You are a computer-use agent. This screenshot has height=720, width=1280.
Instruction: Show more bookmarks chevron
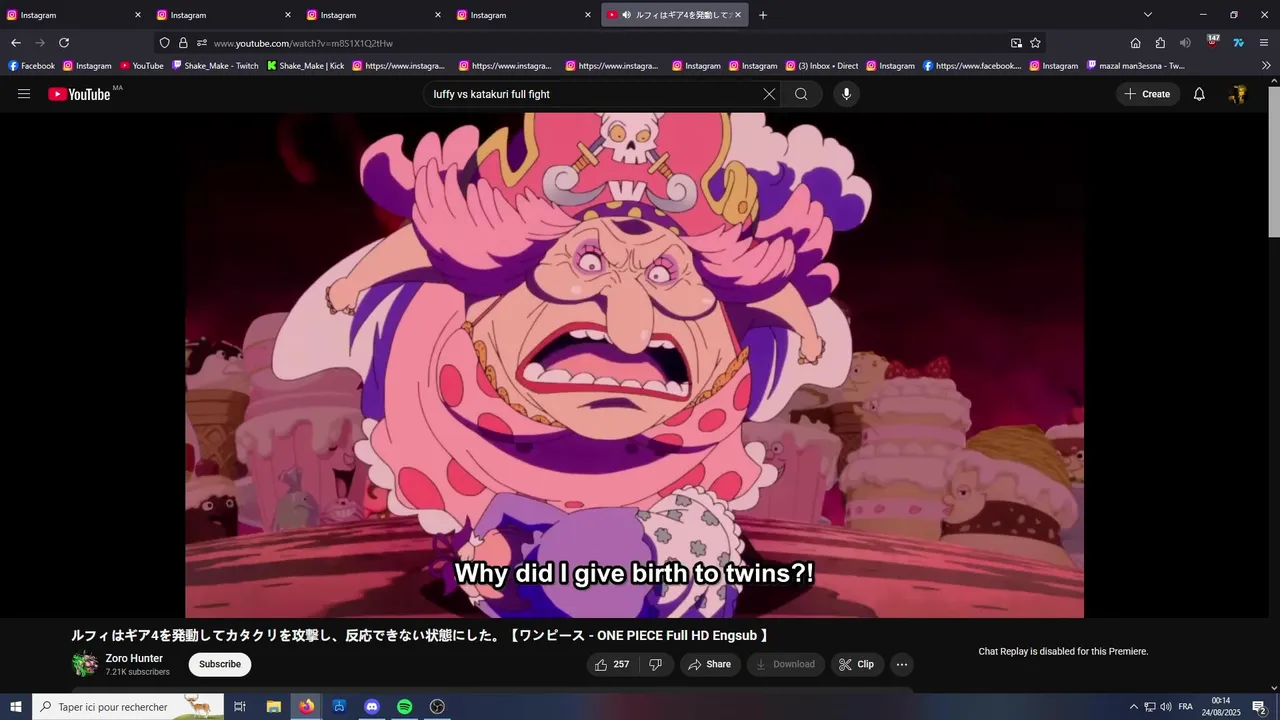click(x=1266, y=66)
